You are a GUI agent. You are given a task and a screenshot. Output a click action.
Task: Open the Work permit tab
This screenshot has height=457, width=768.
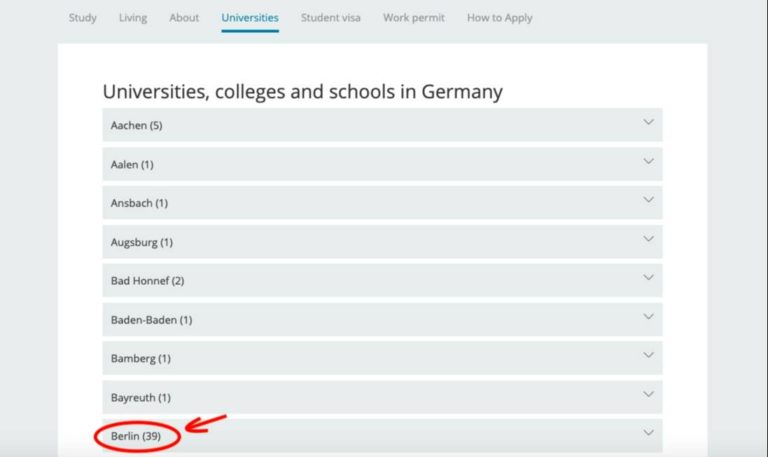pyautogui.click(x=414, y=18)
